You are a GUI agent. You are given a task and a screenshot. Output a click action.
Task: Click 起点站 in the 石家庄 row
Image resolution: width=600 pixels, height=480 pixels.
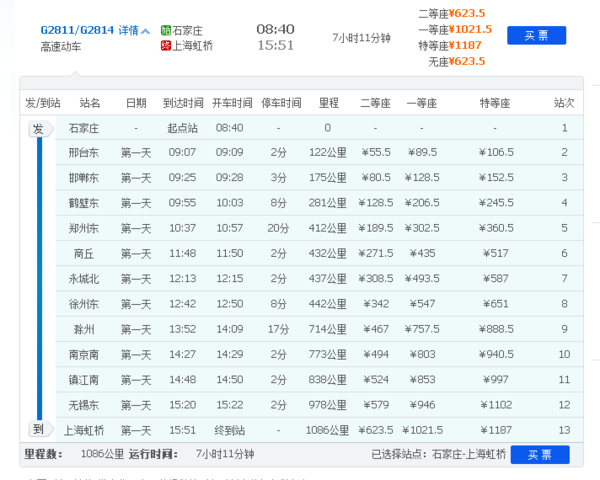183,128
